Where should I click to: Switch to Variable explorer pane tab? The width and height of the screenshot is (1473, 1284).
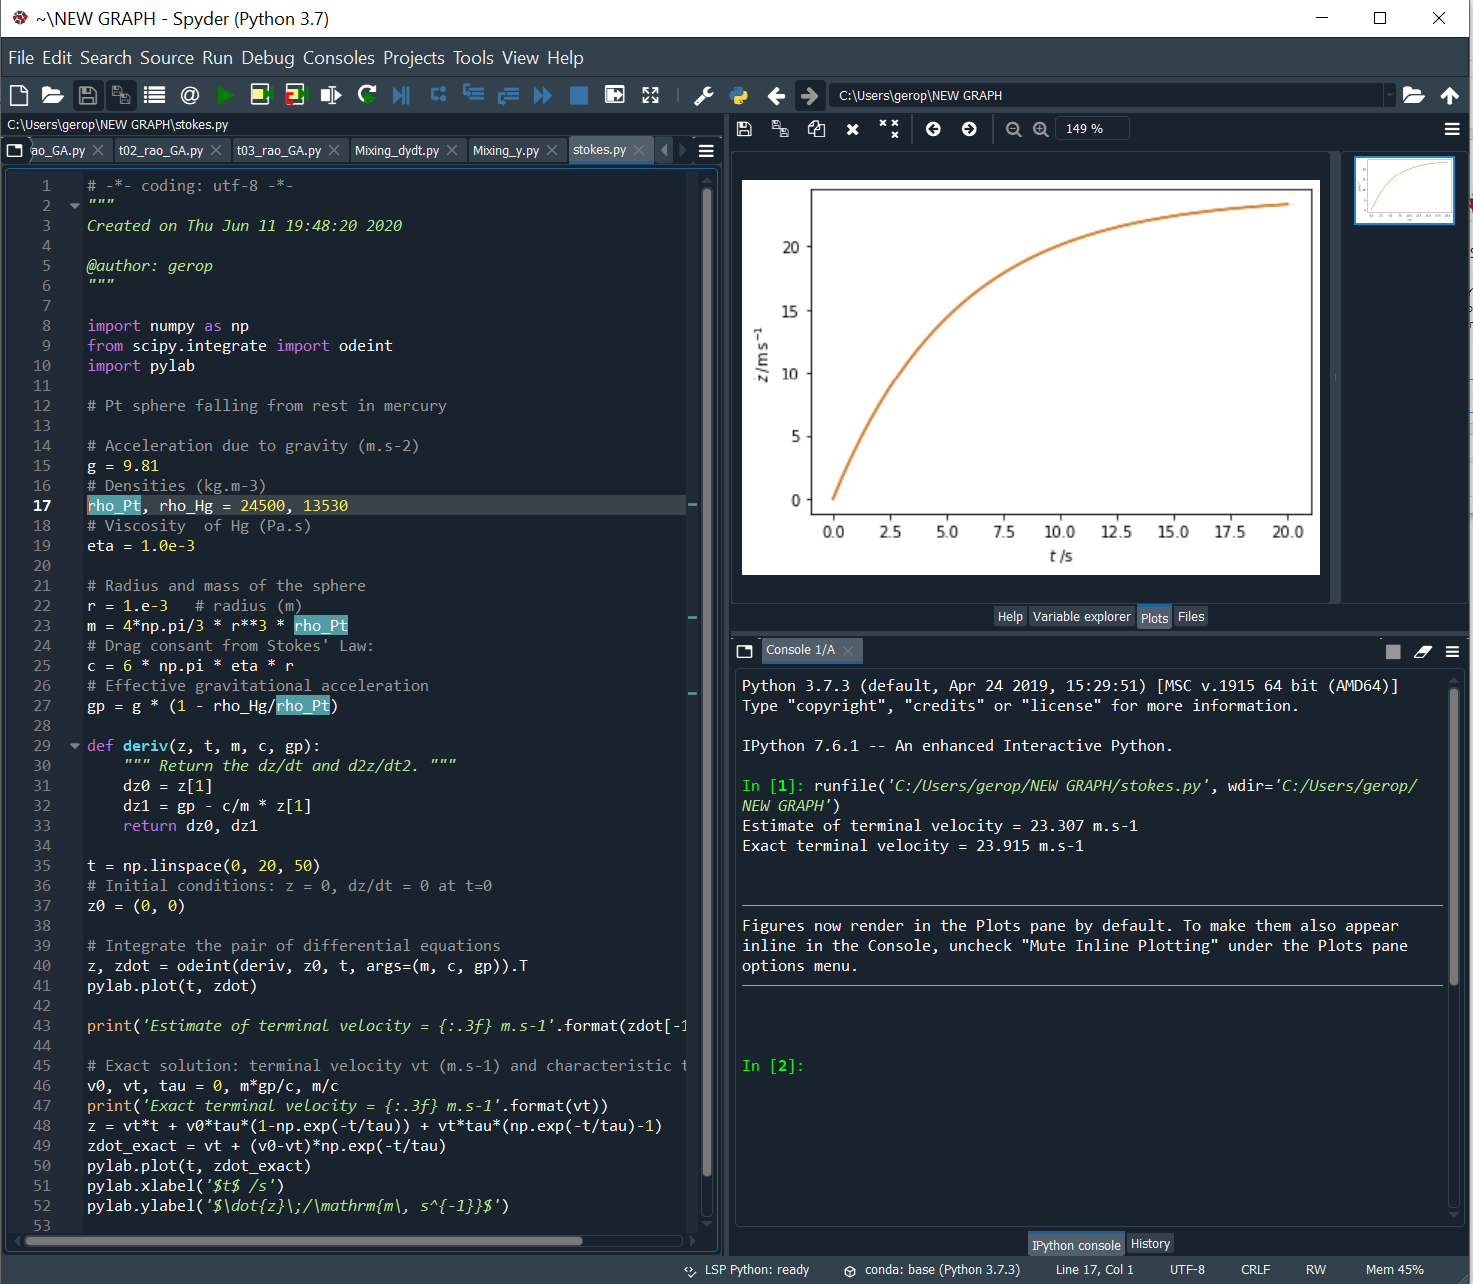tap(1082, 617)
